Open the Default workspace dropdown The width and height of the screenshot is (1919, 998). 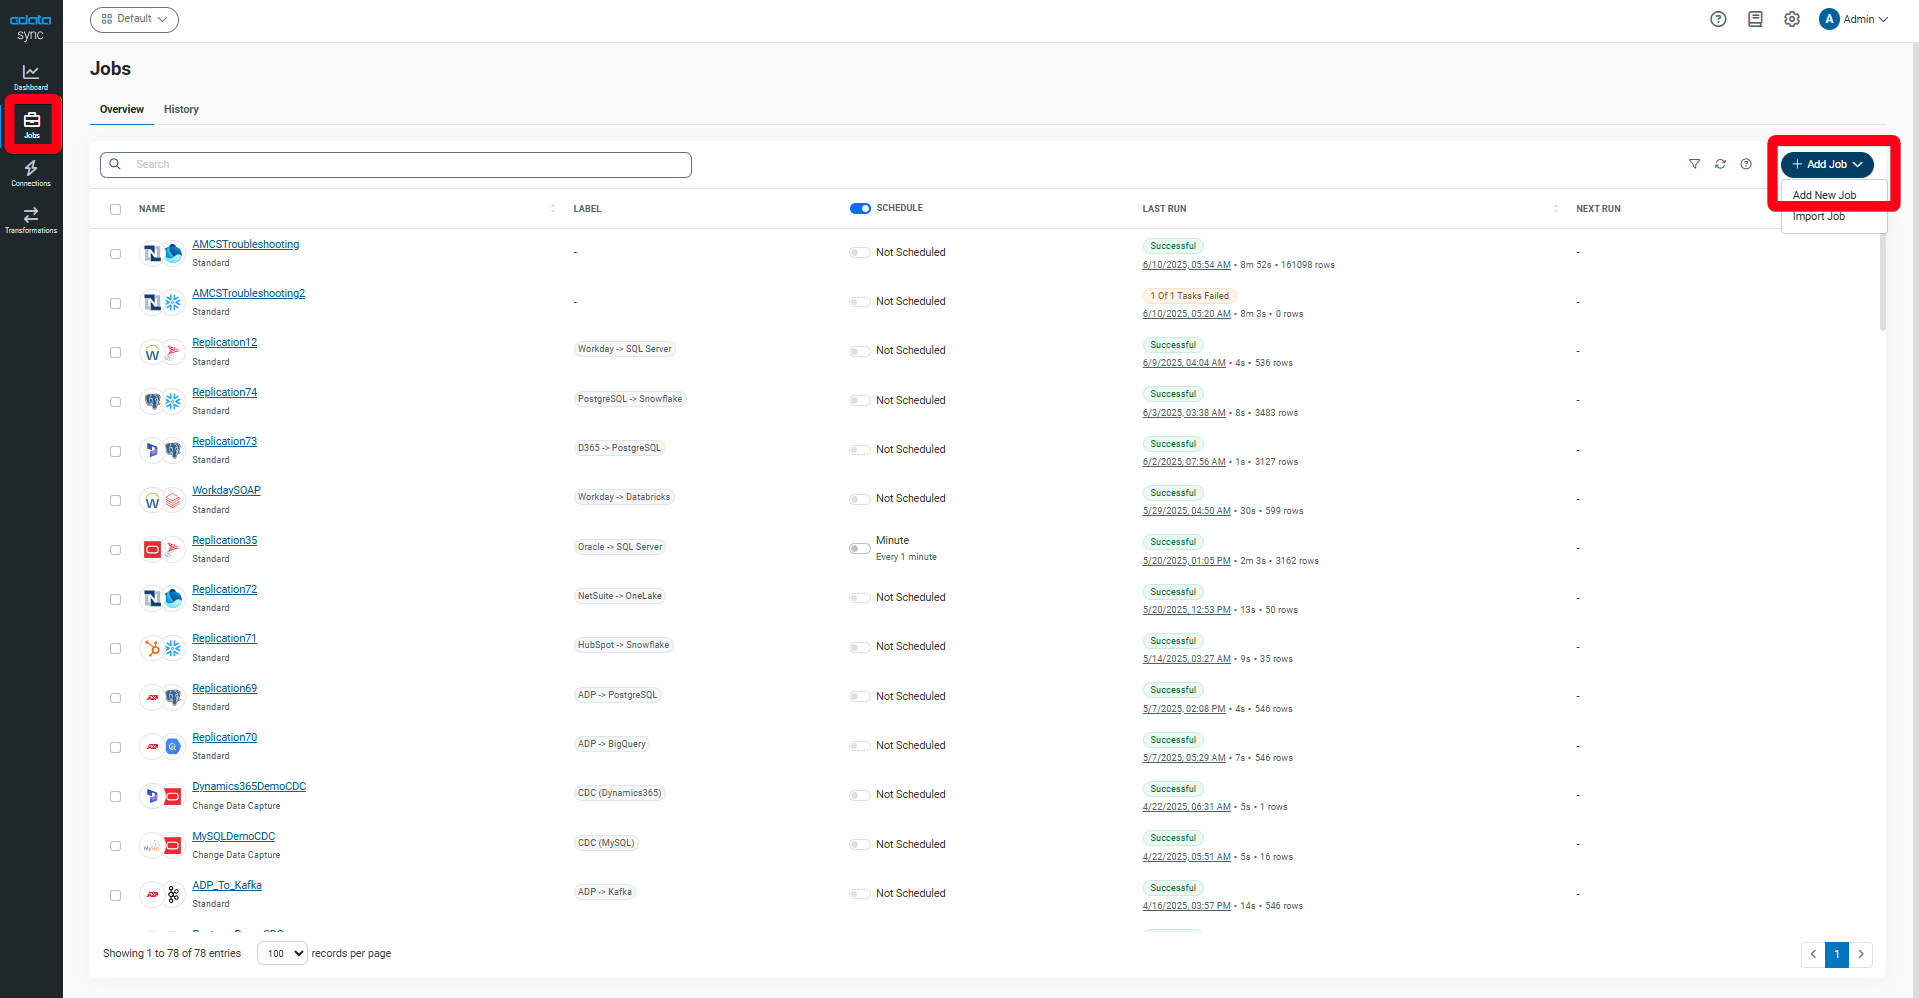[x=134, y=19]
